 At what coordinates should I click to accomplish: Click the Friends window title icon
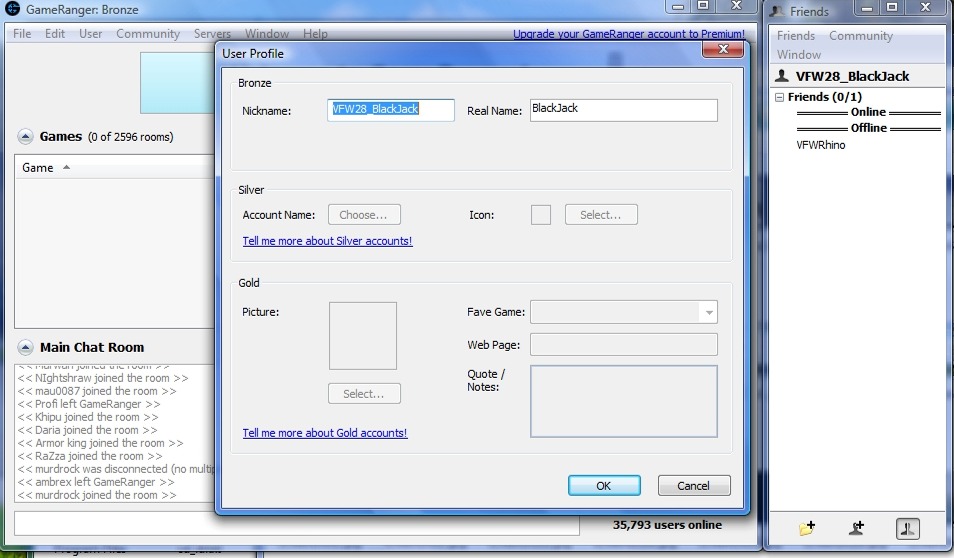point(777,11)
